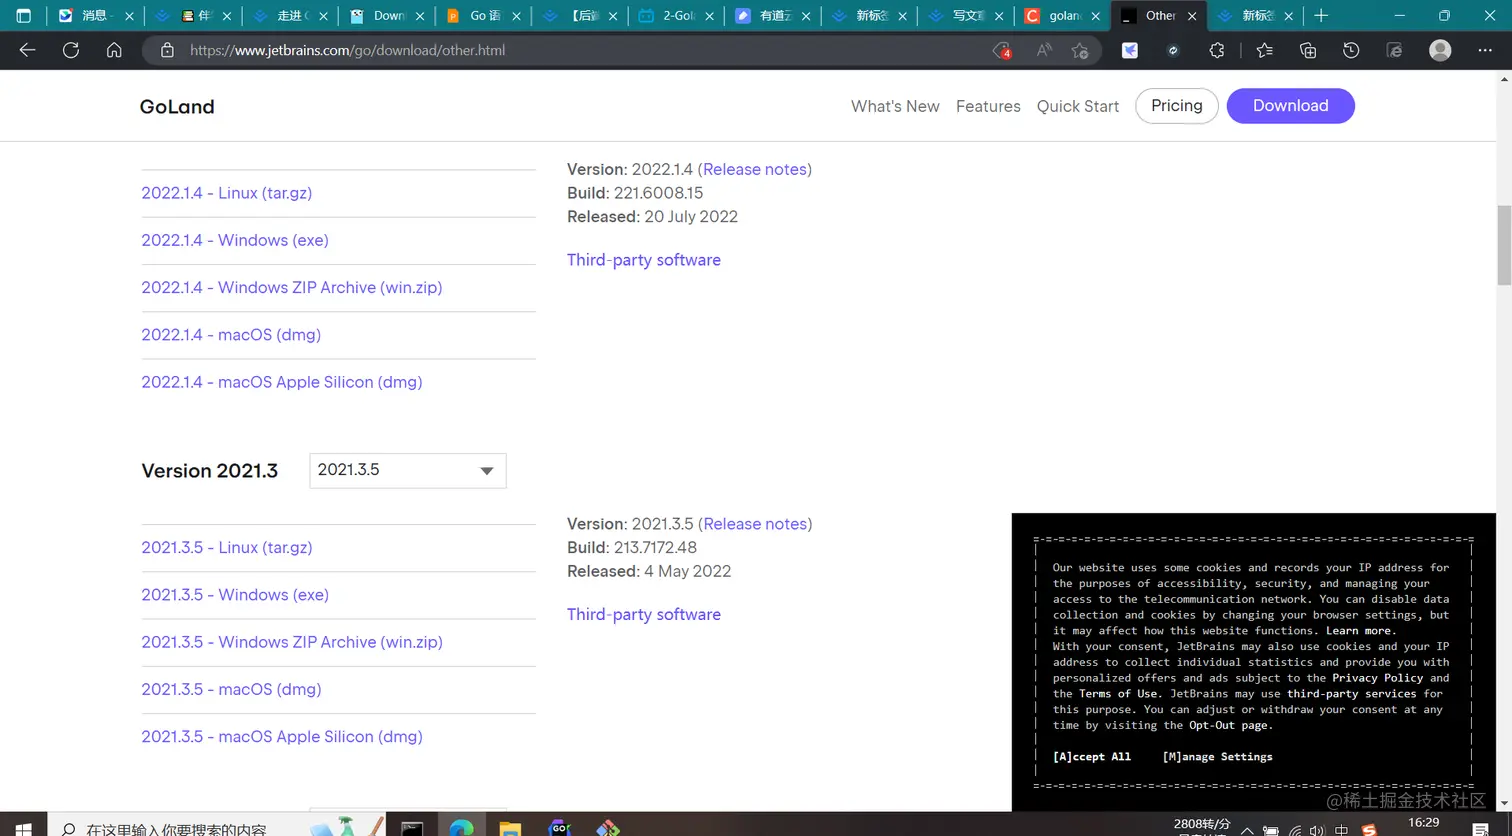Close the '消息' browser tab
The width and height of the screenshot is (1512, 836).
point(129,16)
